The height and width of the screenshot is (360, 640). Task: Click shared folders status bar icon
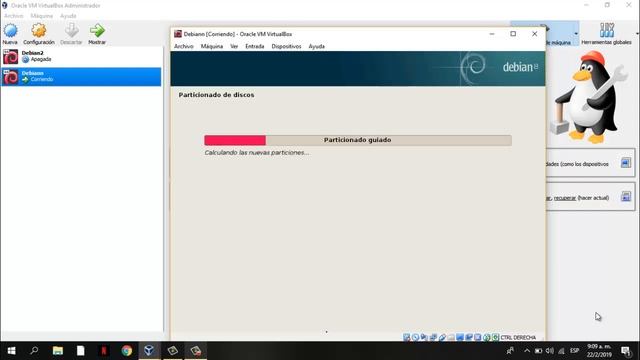coord(451,338)
